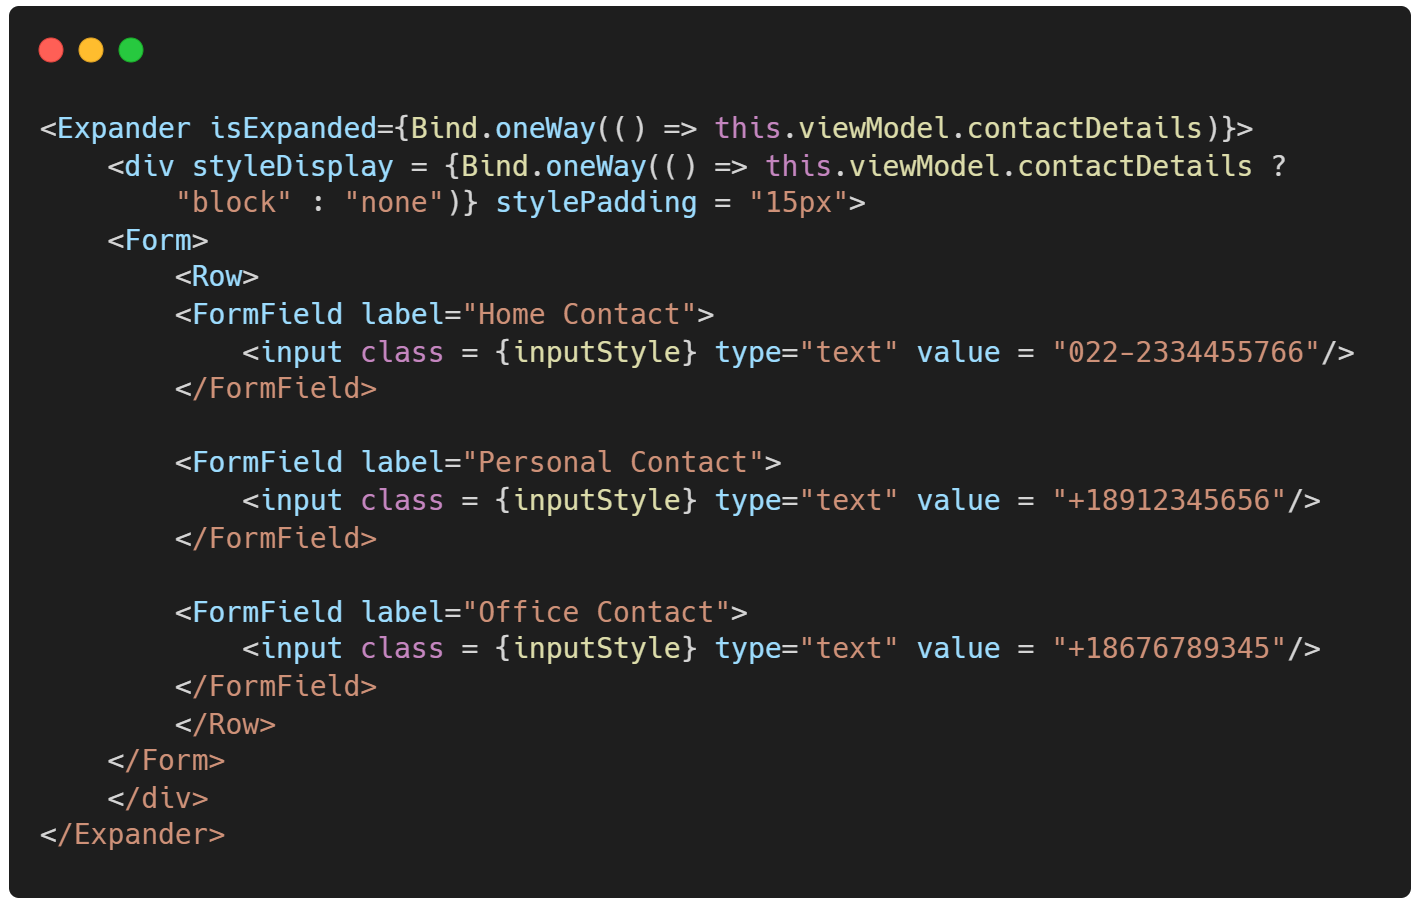Click the "Office Contact" label string
Image resolution: width=1418 pixels, height=904 pixels.
tap(596, 612)
